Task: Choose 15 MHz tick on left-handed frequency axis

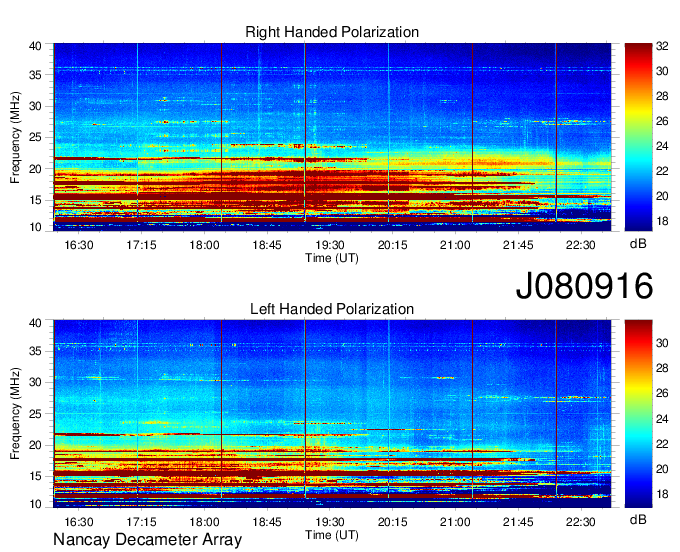Action: [x=35, y=477]
